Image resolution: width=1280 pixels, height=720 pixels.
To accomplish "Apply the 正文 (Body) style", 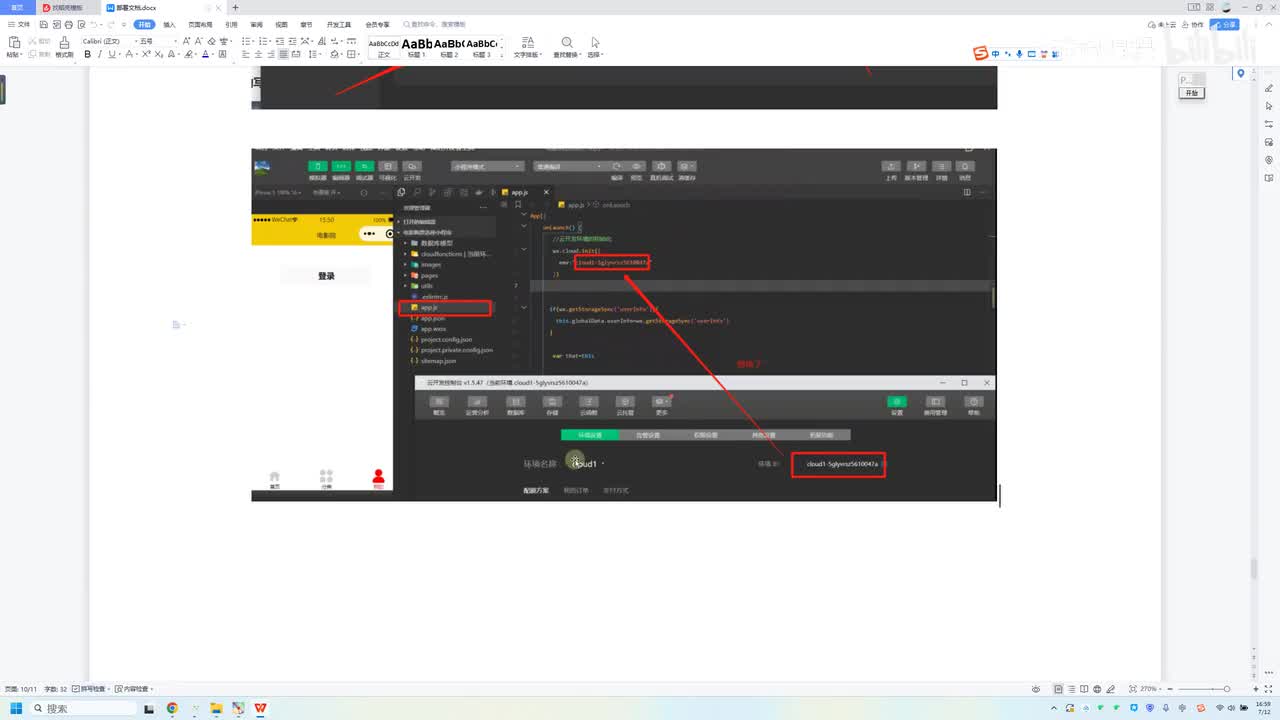I will tap(384, 48).
